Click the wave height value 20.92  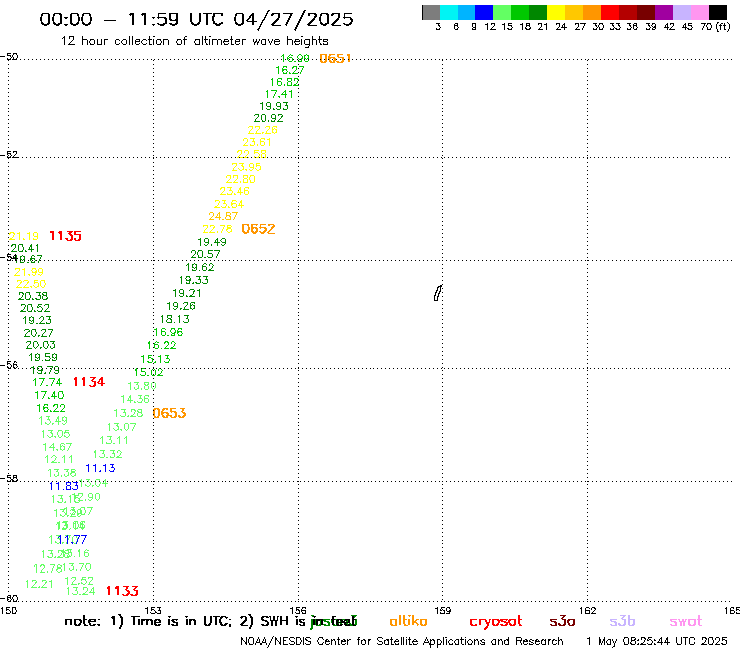tap(269, 118)
